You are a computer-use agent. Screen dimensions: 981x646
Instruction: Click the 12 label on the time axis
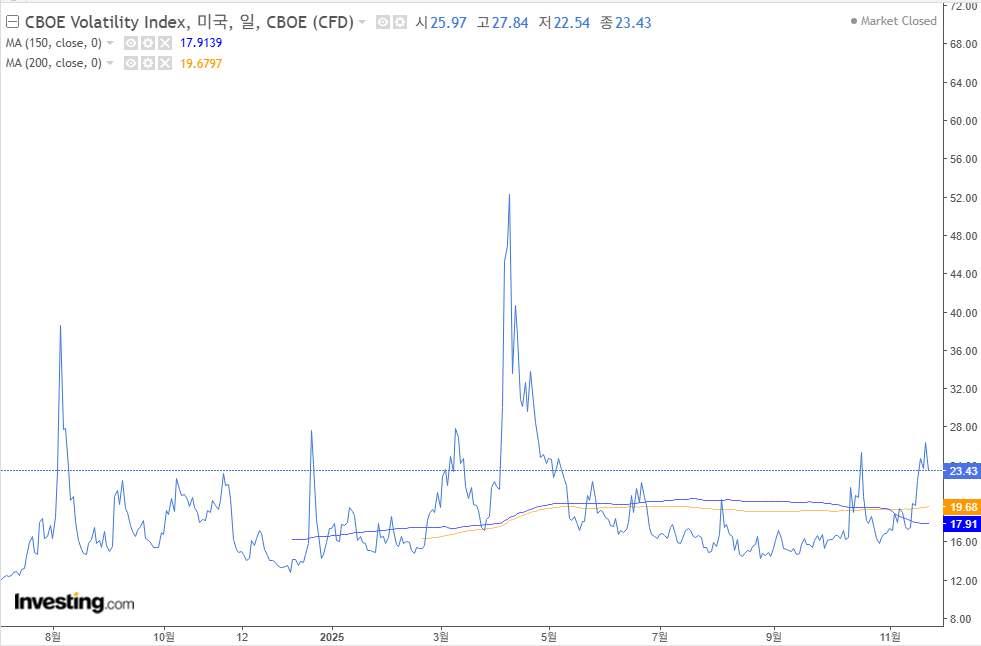coord(242,637)
